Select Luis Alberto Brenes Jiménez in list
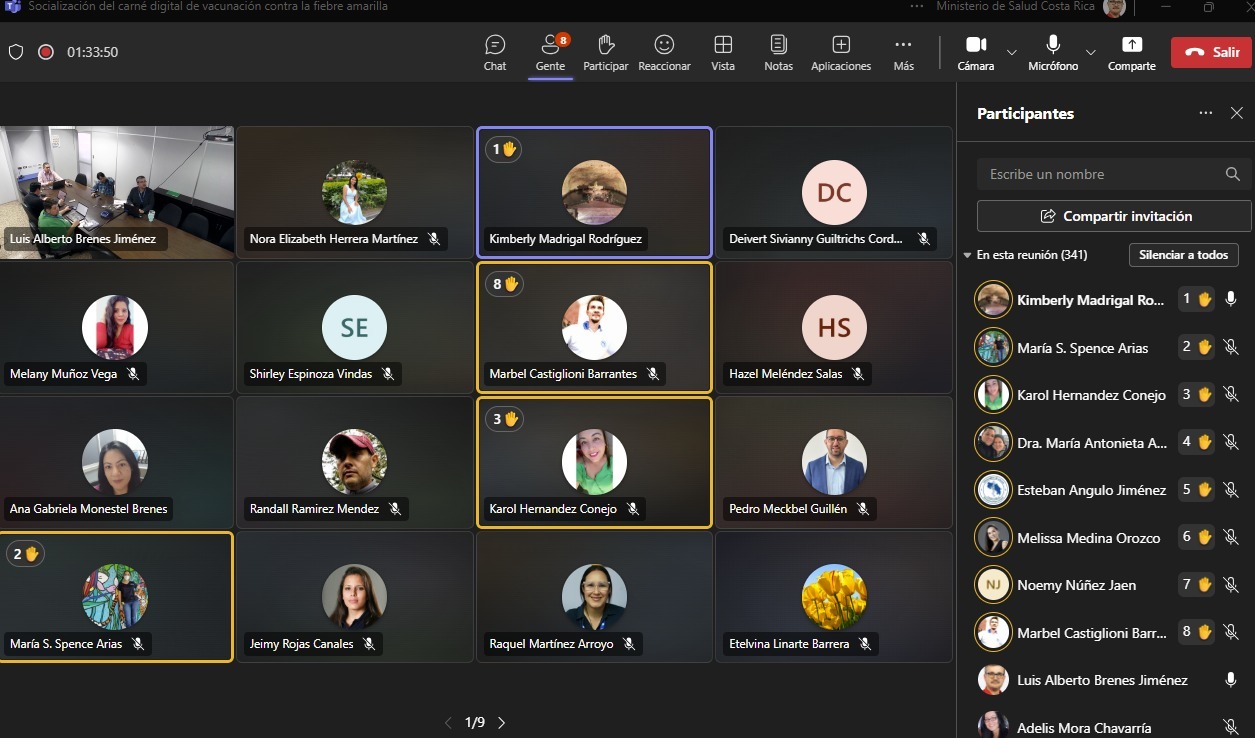 coord(1106,680)
